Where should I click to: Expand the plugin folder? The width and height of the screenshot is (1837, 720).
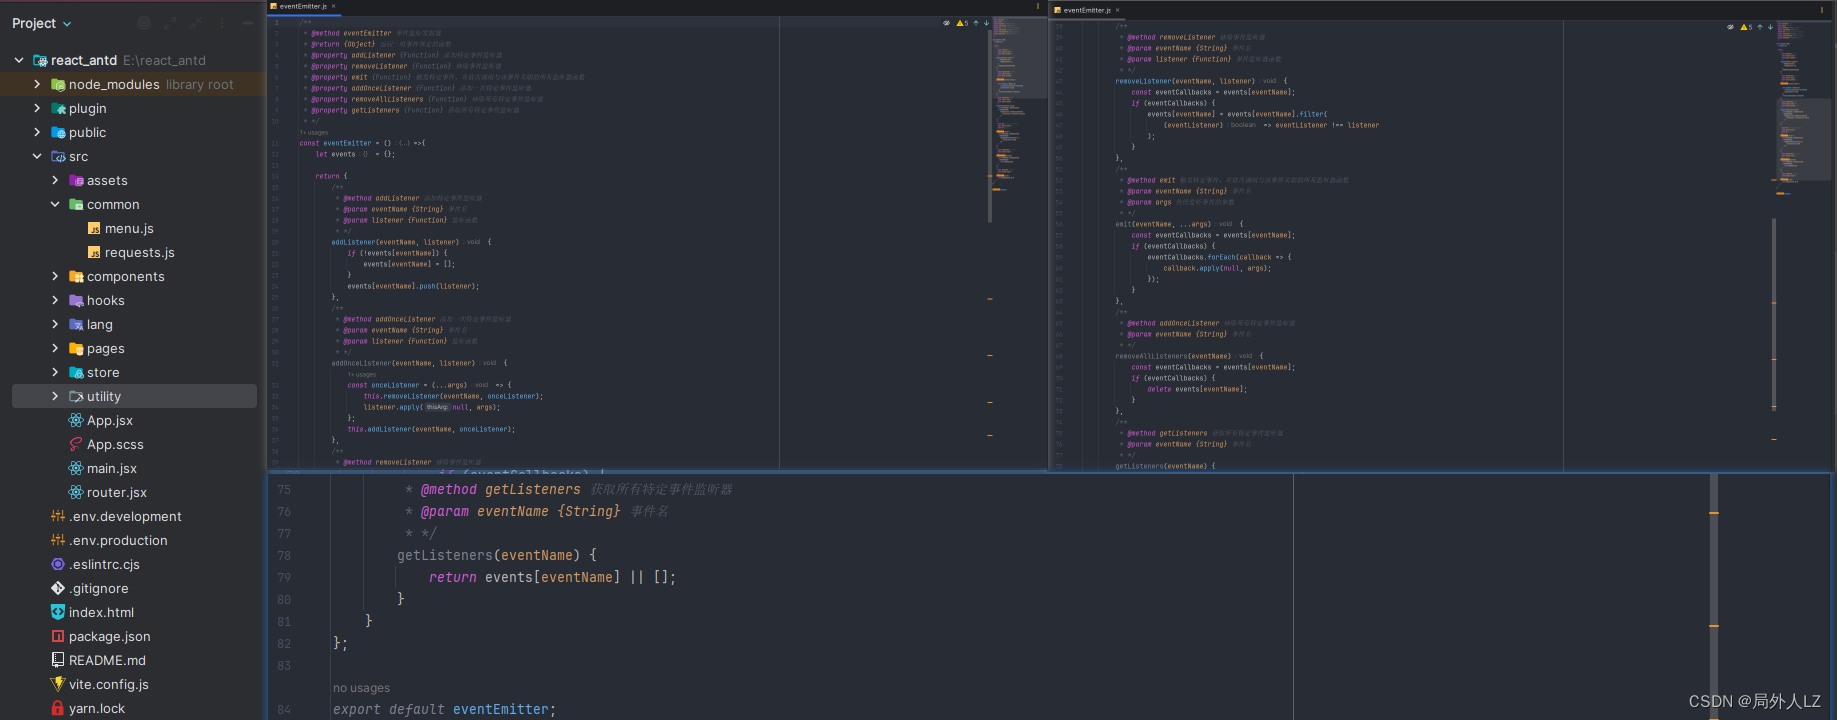coord(37,108)
